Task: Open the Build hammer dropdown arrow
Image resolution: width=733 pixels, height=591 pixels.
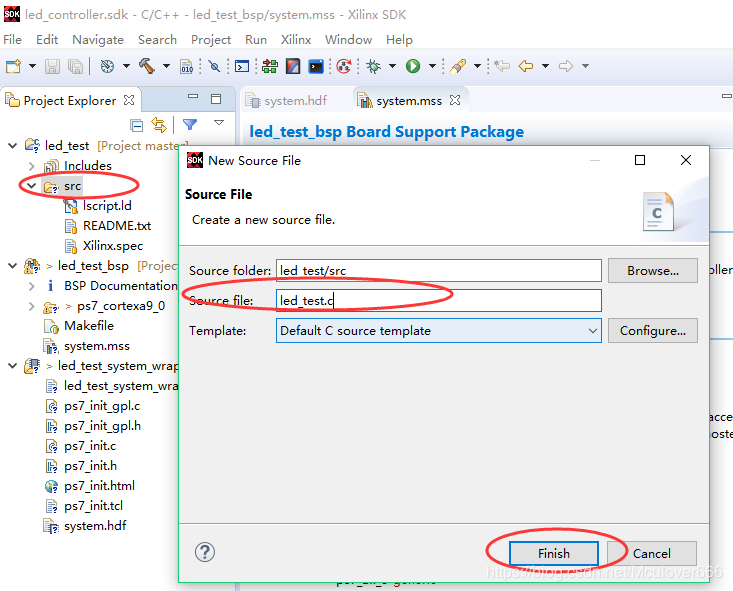Action: pyautogui.click(x=166, y=66)
